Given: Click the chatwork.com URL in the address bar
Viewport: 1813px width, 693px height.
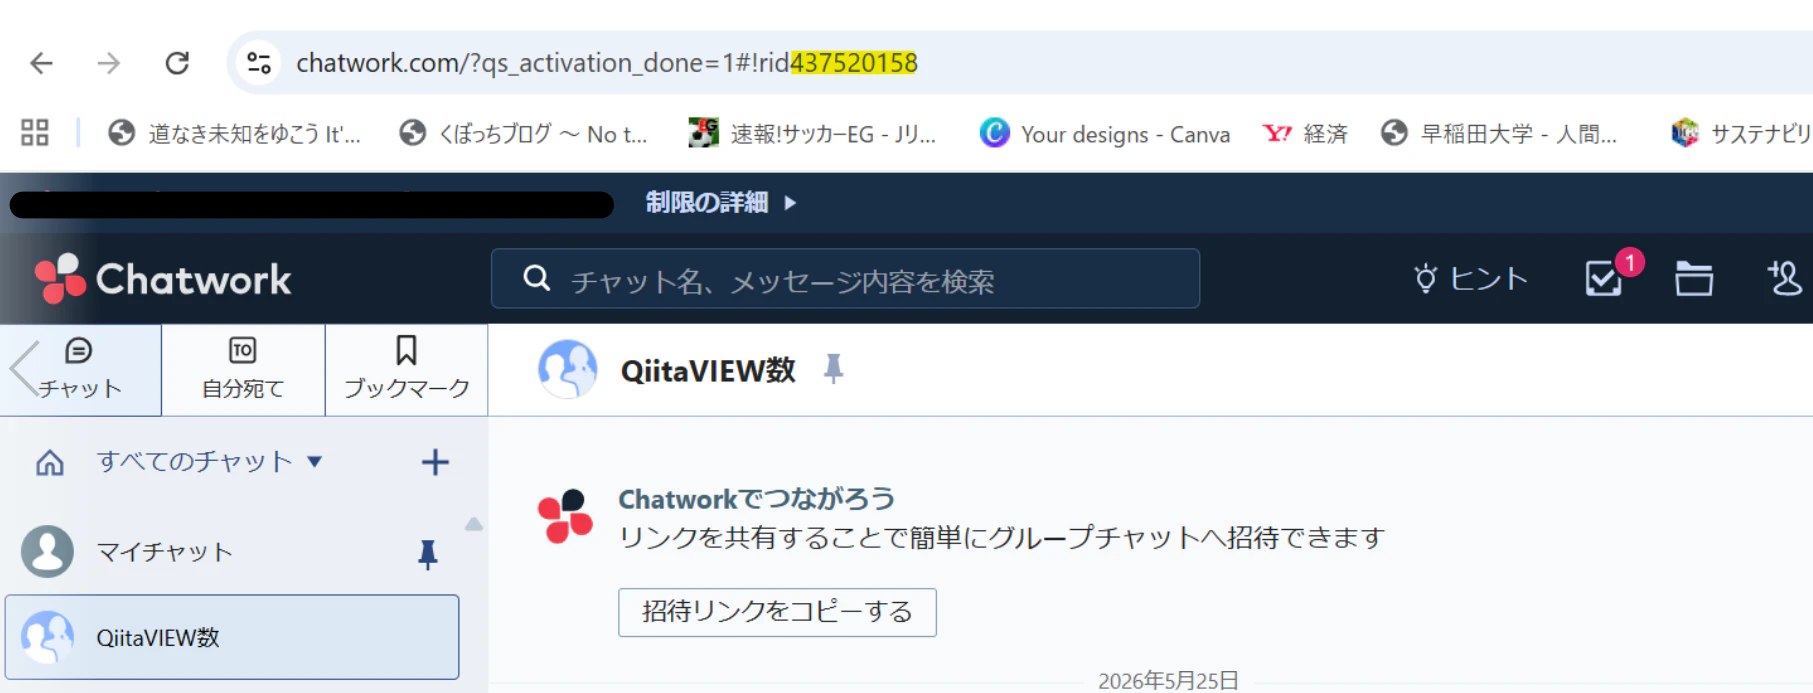Looking at the screenshot, I should pyautogui.click(x=606, y=63).
